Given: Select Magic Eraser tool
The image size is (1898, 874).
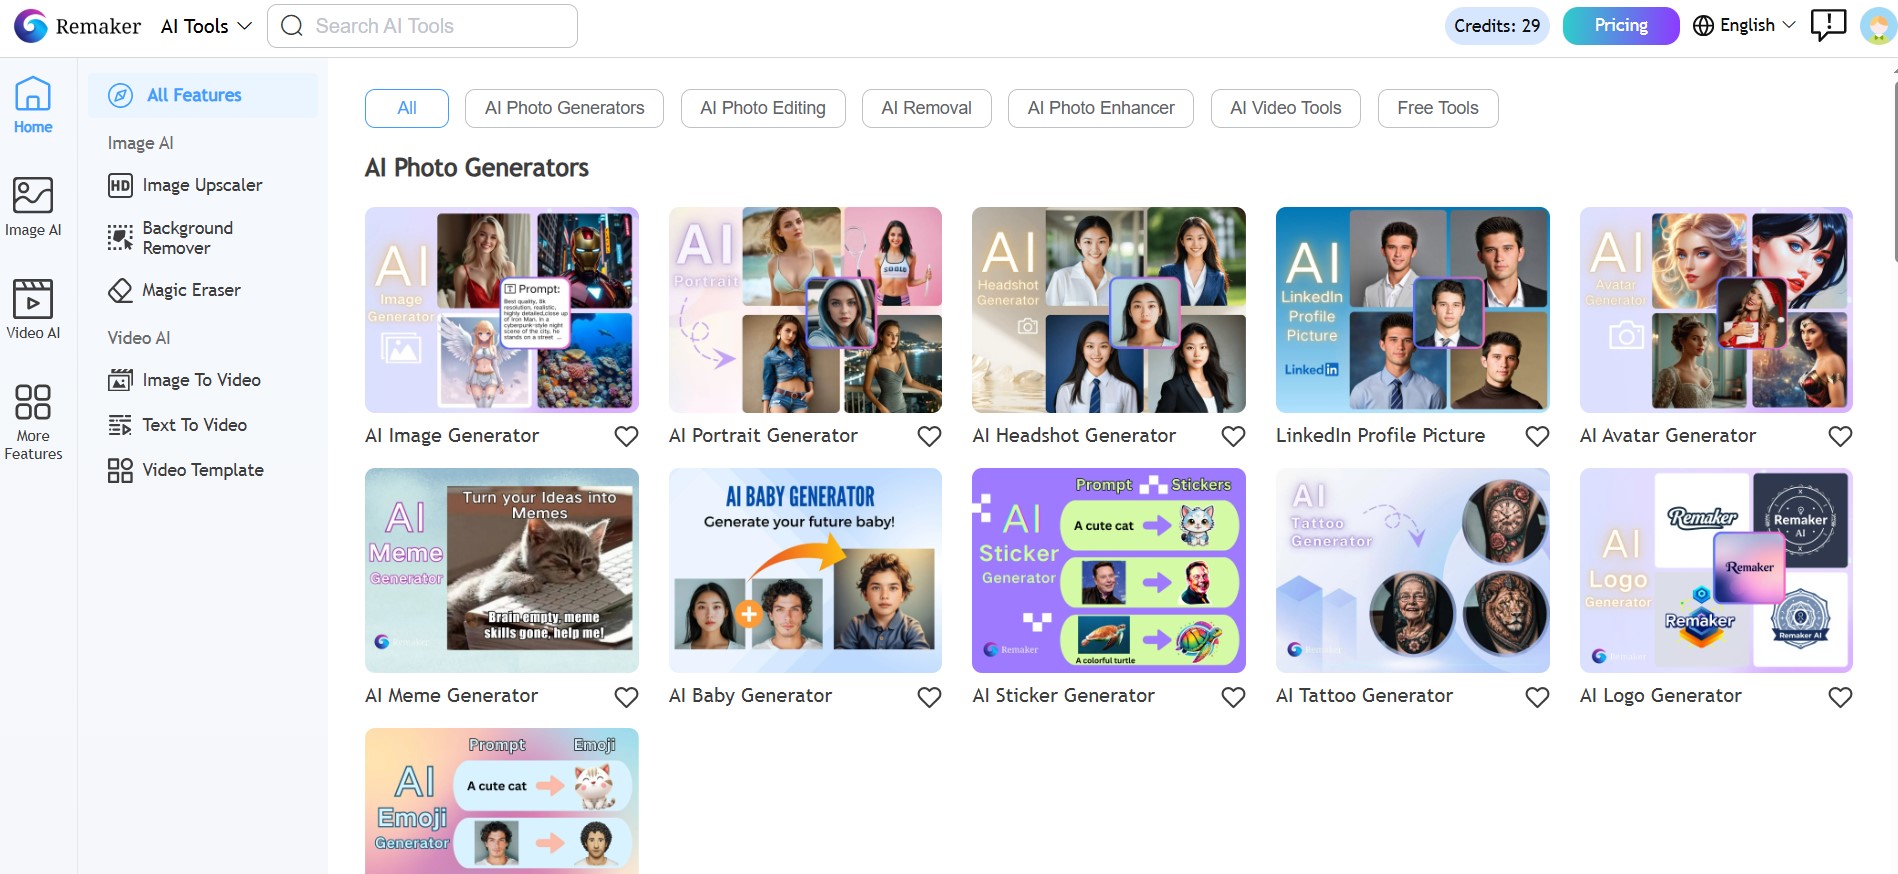Looking at the screenshot, I should coord(191,290).
